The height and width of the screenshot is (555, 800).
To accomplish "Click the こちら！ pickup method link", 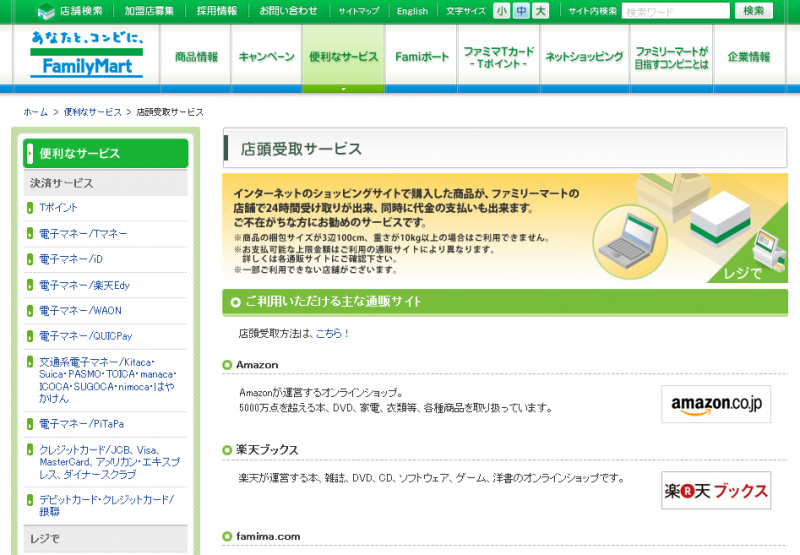I will 332,333.
